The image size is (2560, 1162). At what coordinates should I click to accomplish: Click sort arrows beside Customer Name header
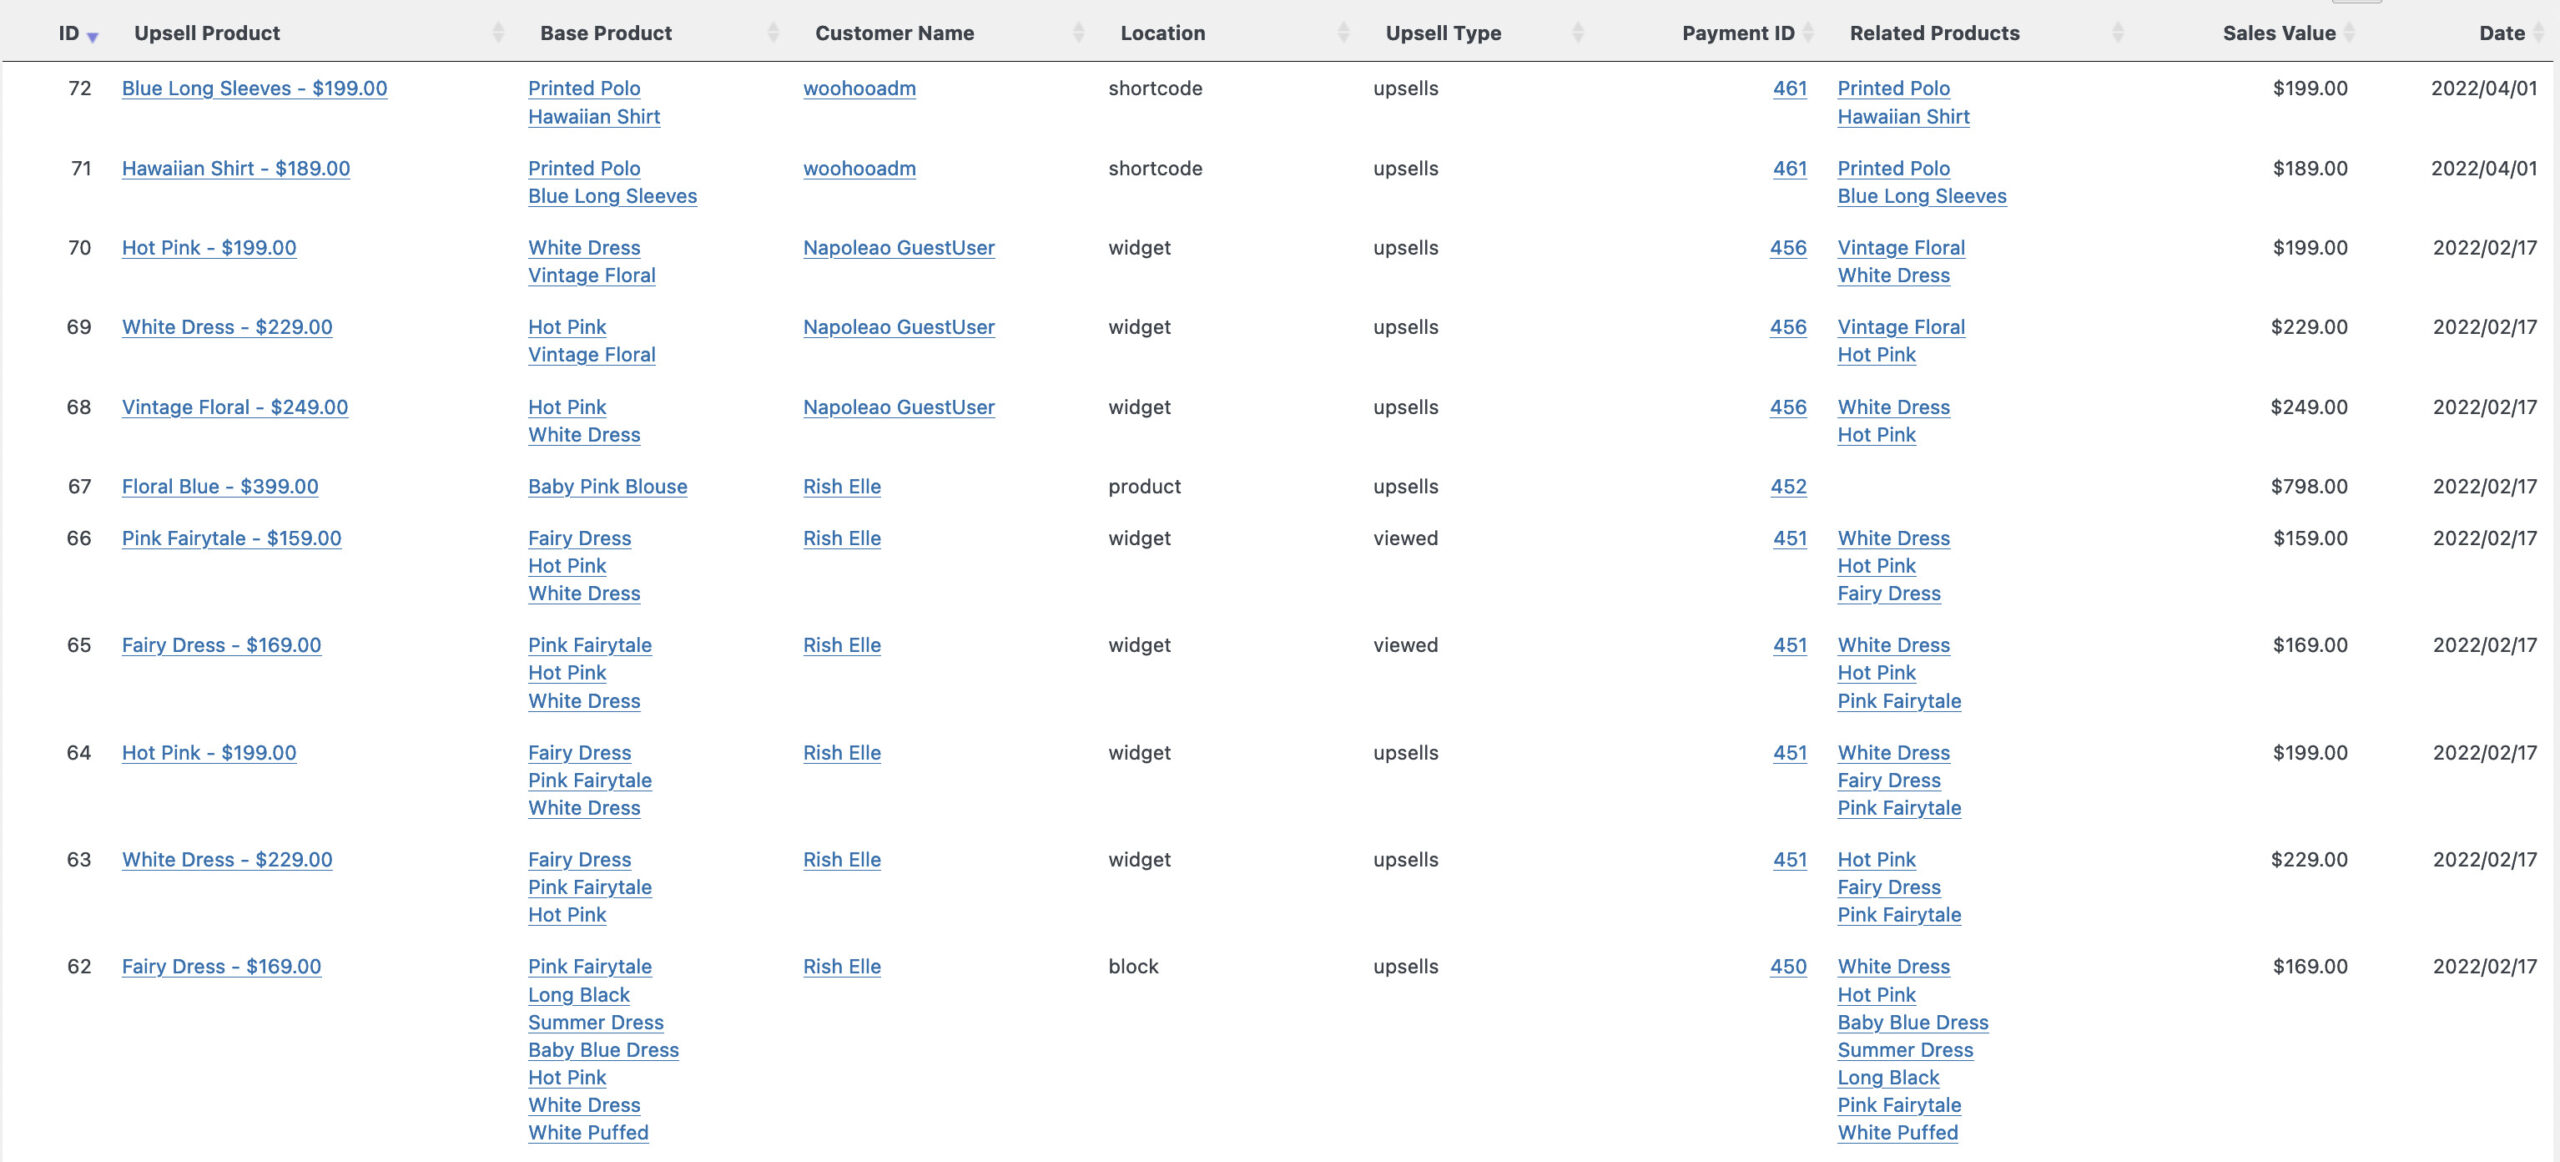click(x=1078, y=33)
